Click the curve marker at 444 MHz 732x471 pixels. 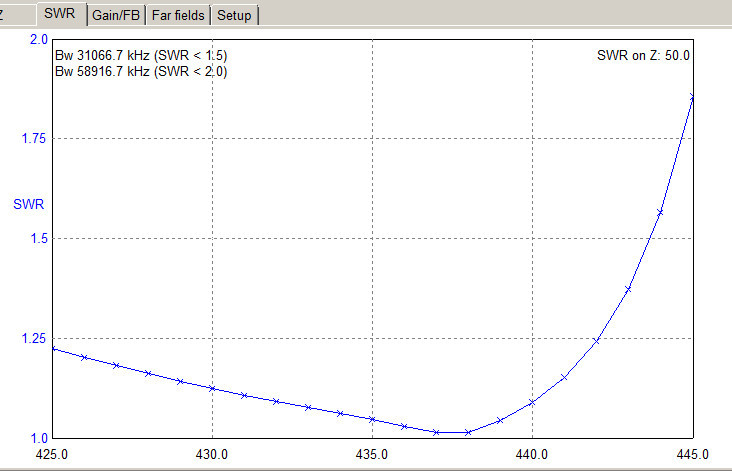[x=660, y=212]
